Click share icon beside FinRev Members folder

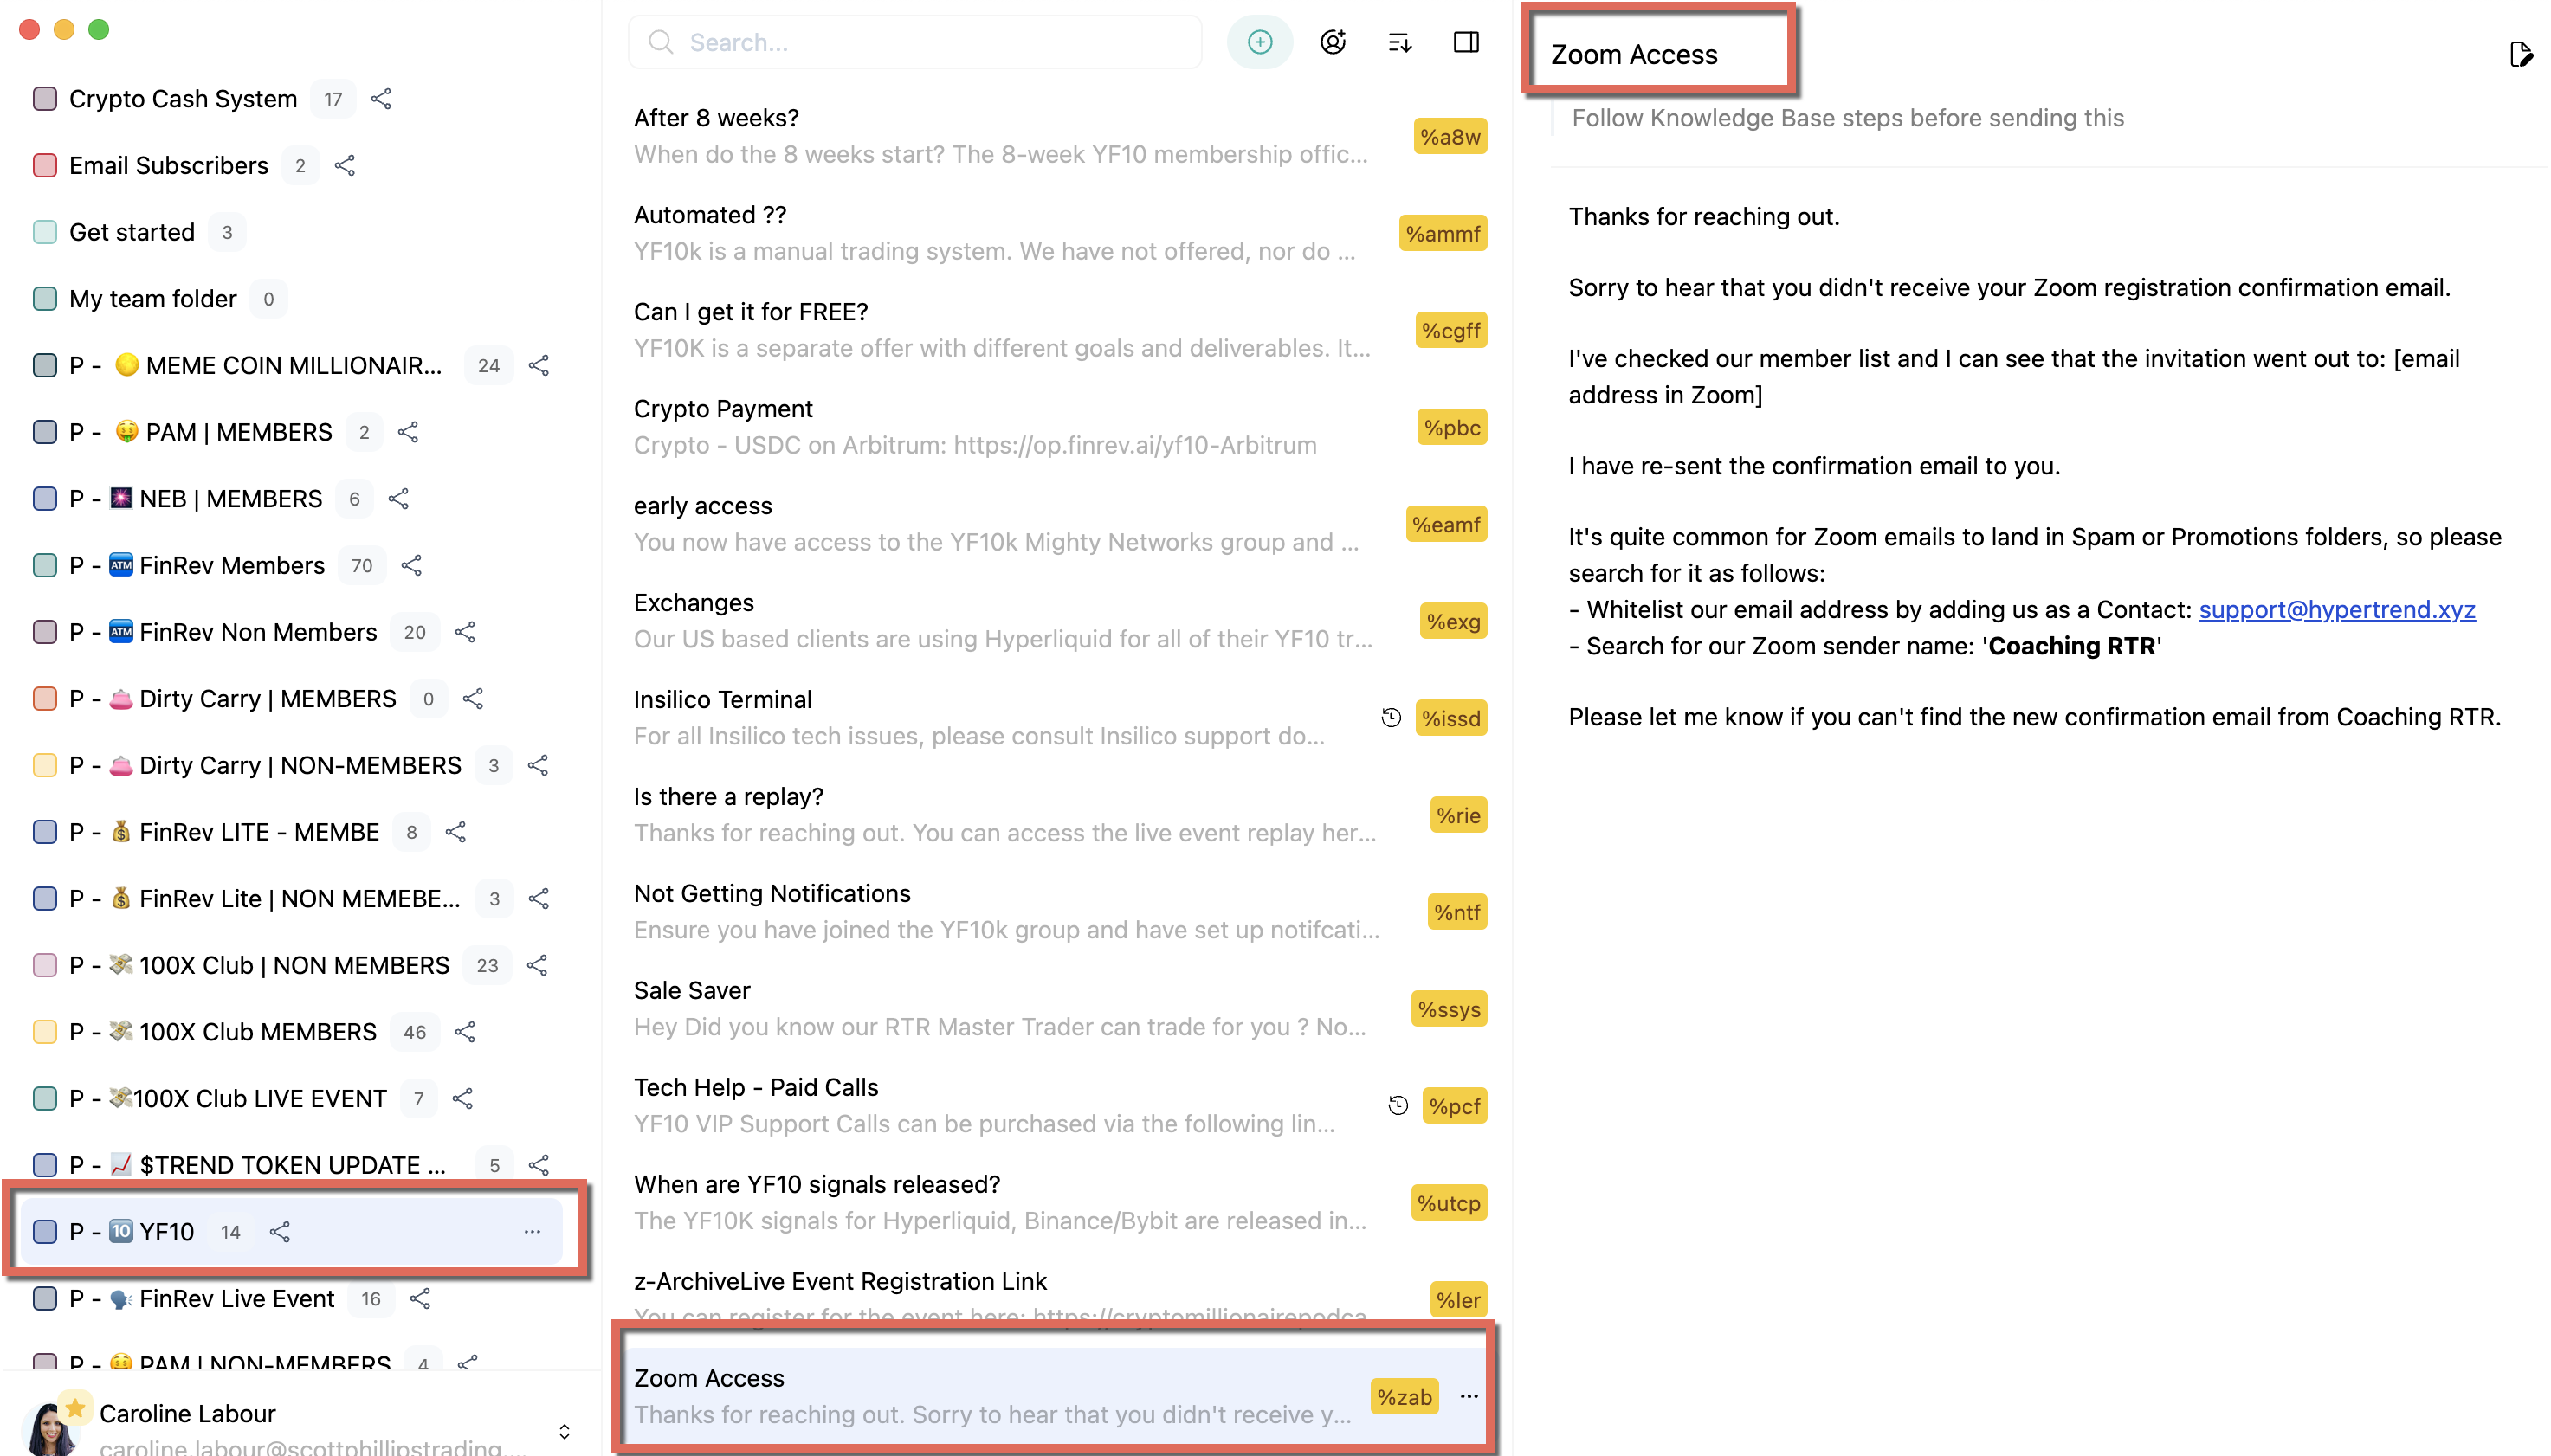411,566
